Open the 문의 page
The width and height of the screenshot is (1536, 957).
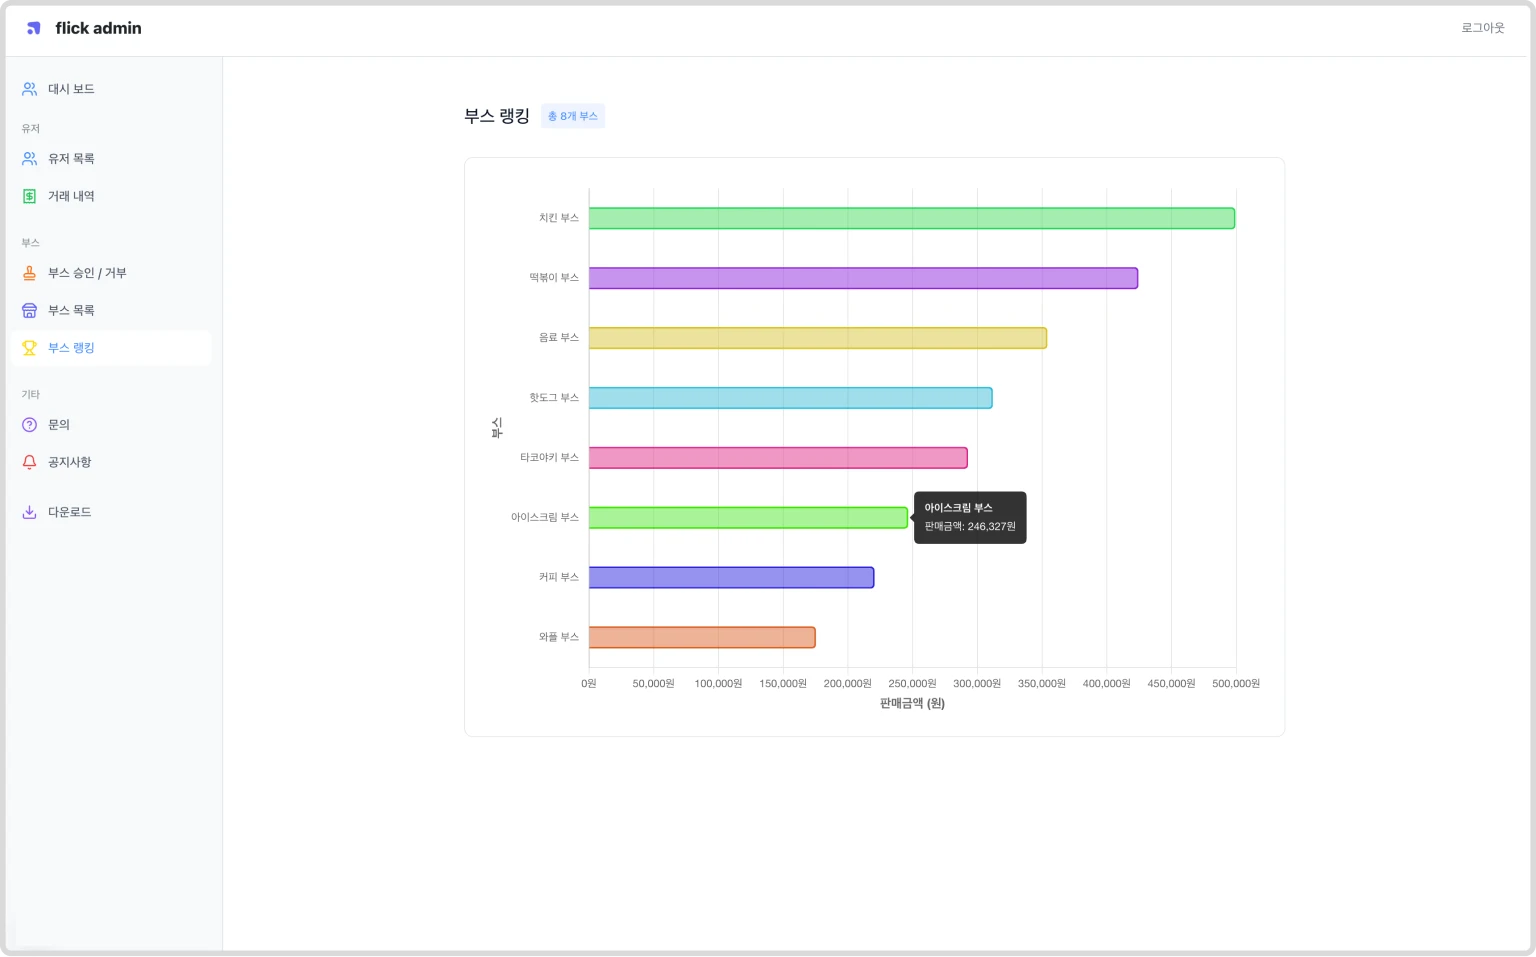click(x=111, y=425)
